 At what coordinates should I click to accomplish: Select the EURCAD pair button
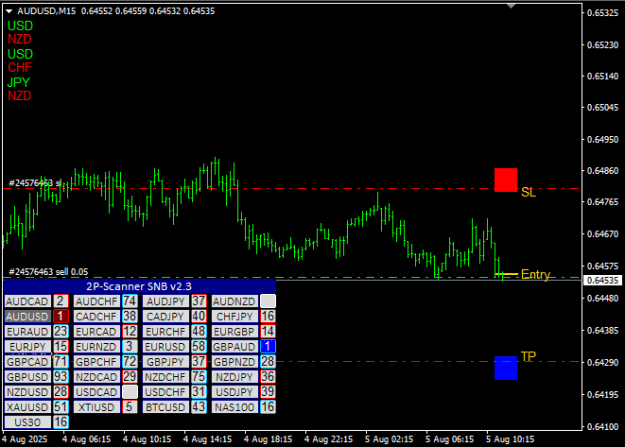[x=97, y=331]
